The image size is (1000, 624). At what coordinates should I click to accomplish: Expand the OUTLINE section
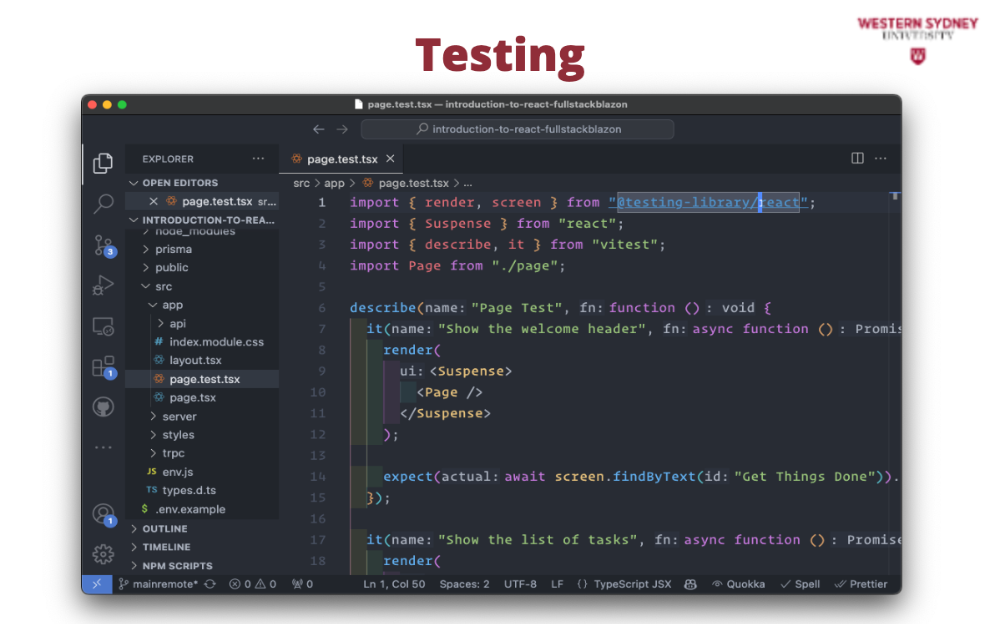164,529
